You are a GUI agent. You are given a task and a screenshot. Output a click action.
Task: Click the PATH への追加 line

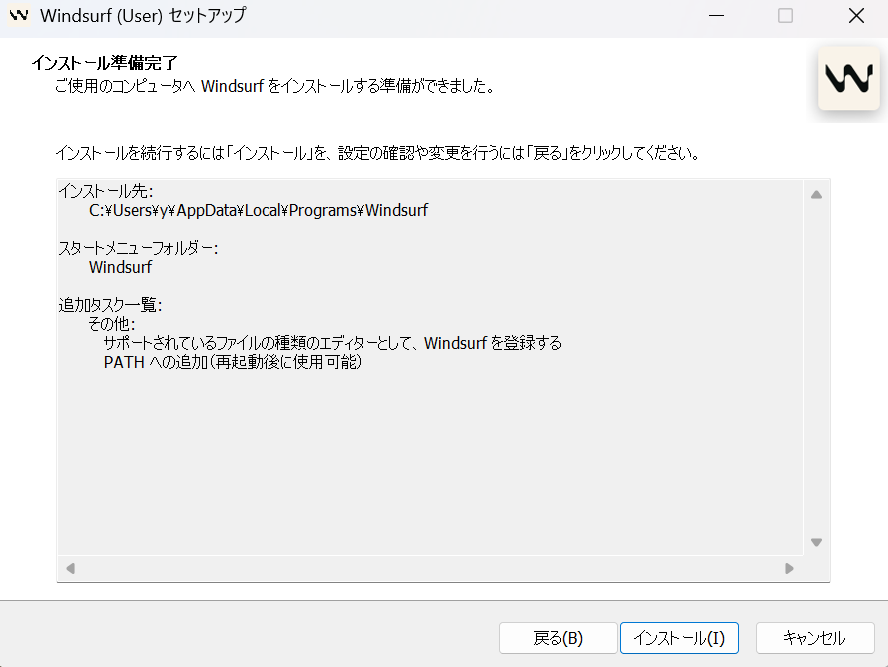233,362
